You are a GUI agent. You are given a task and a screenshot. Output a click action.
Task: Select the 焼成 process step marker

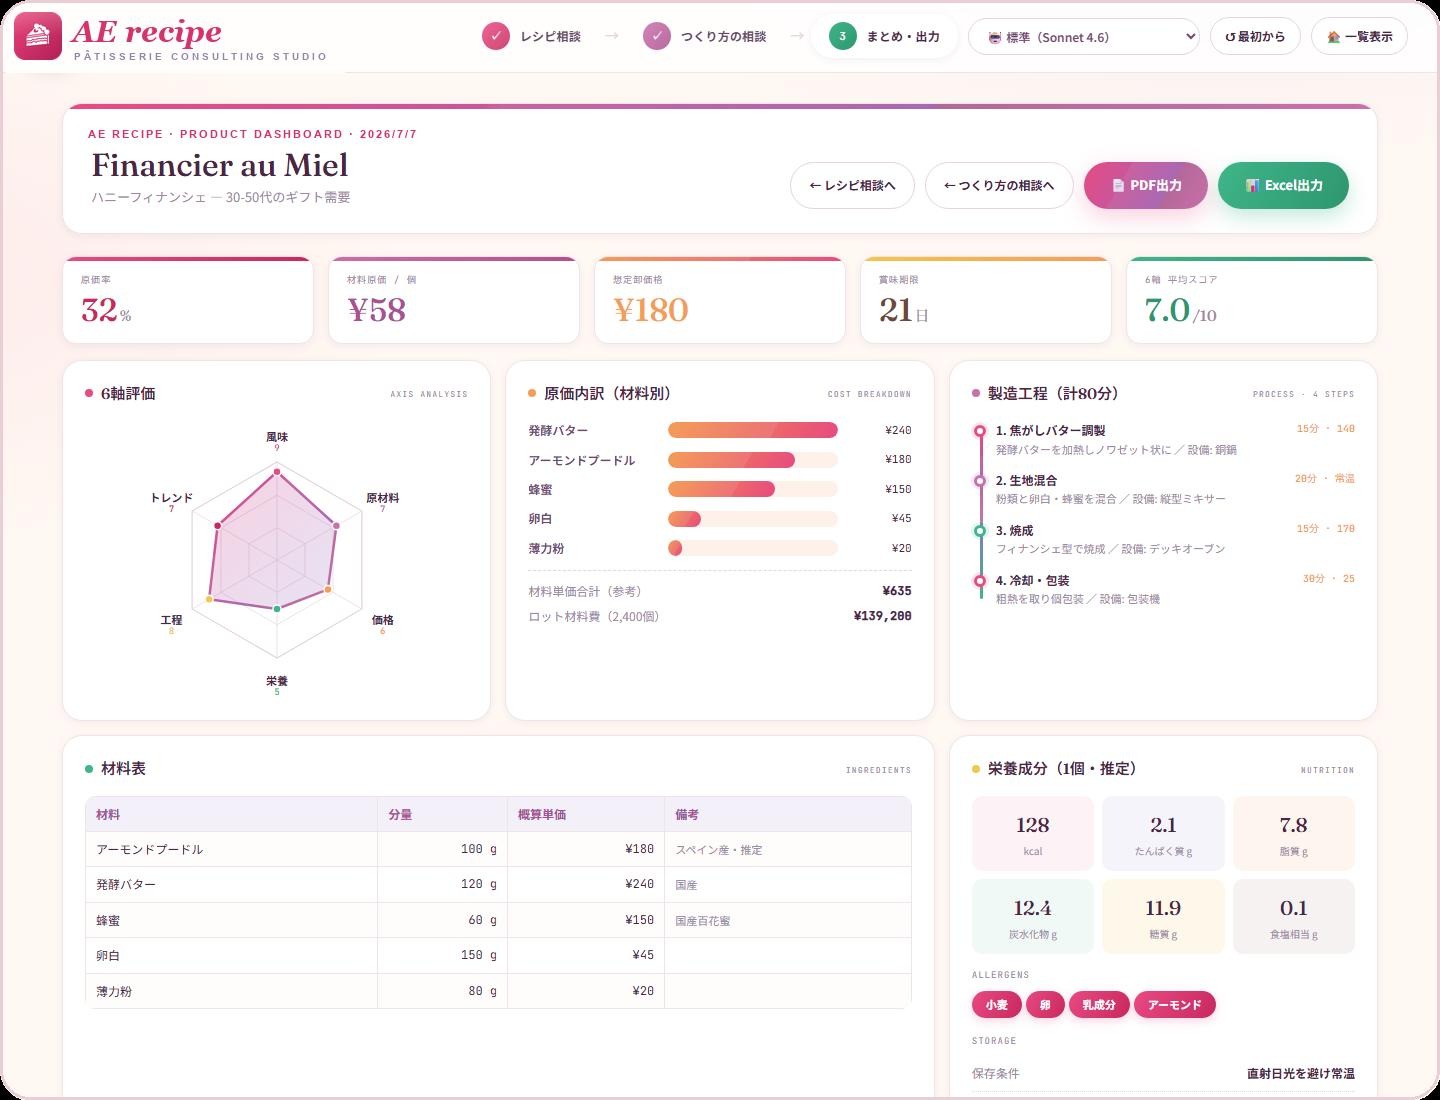[980, 531]
